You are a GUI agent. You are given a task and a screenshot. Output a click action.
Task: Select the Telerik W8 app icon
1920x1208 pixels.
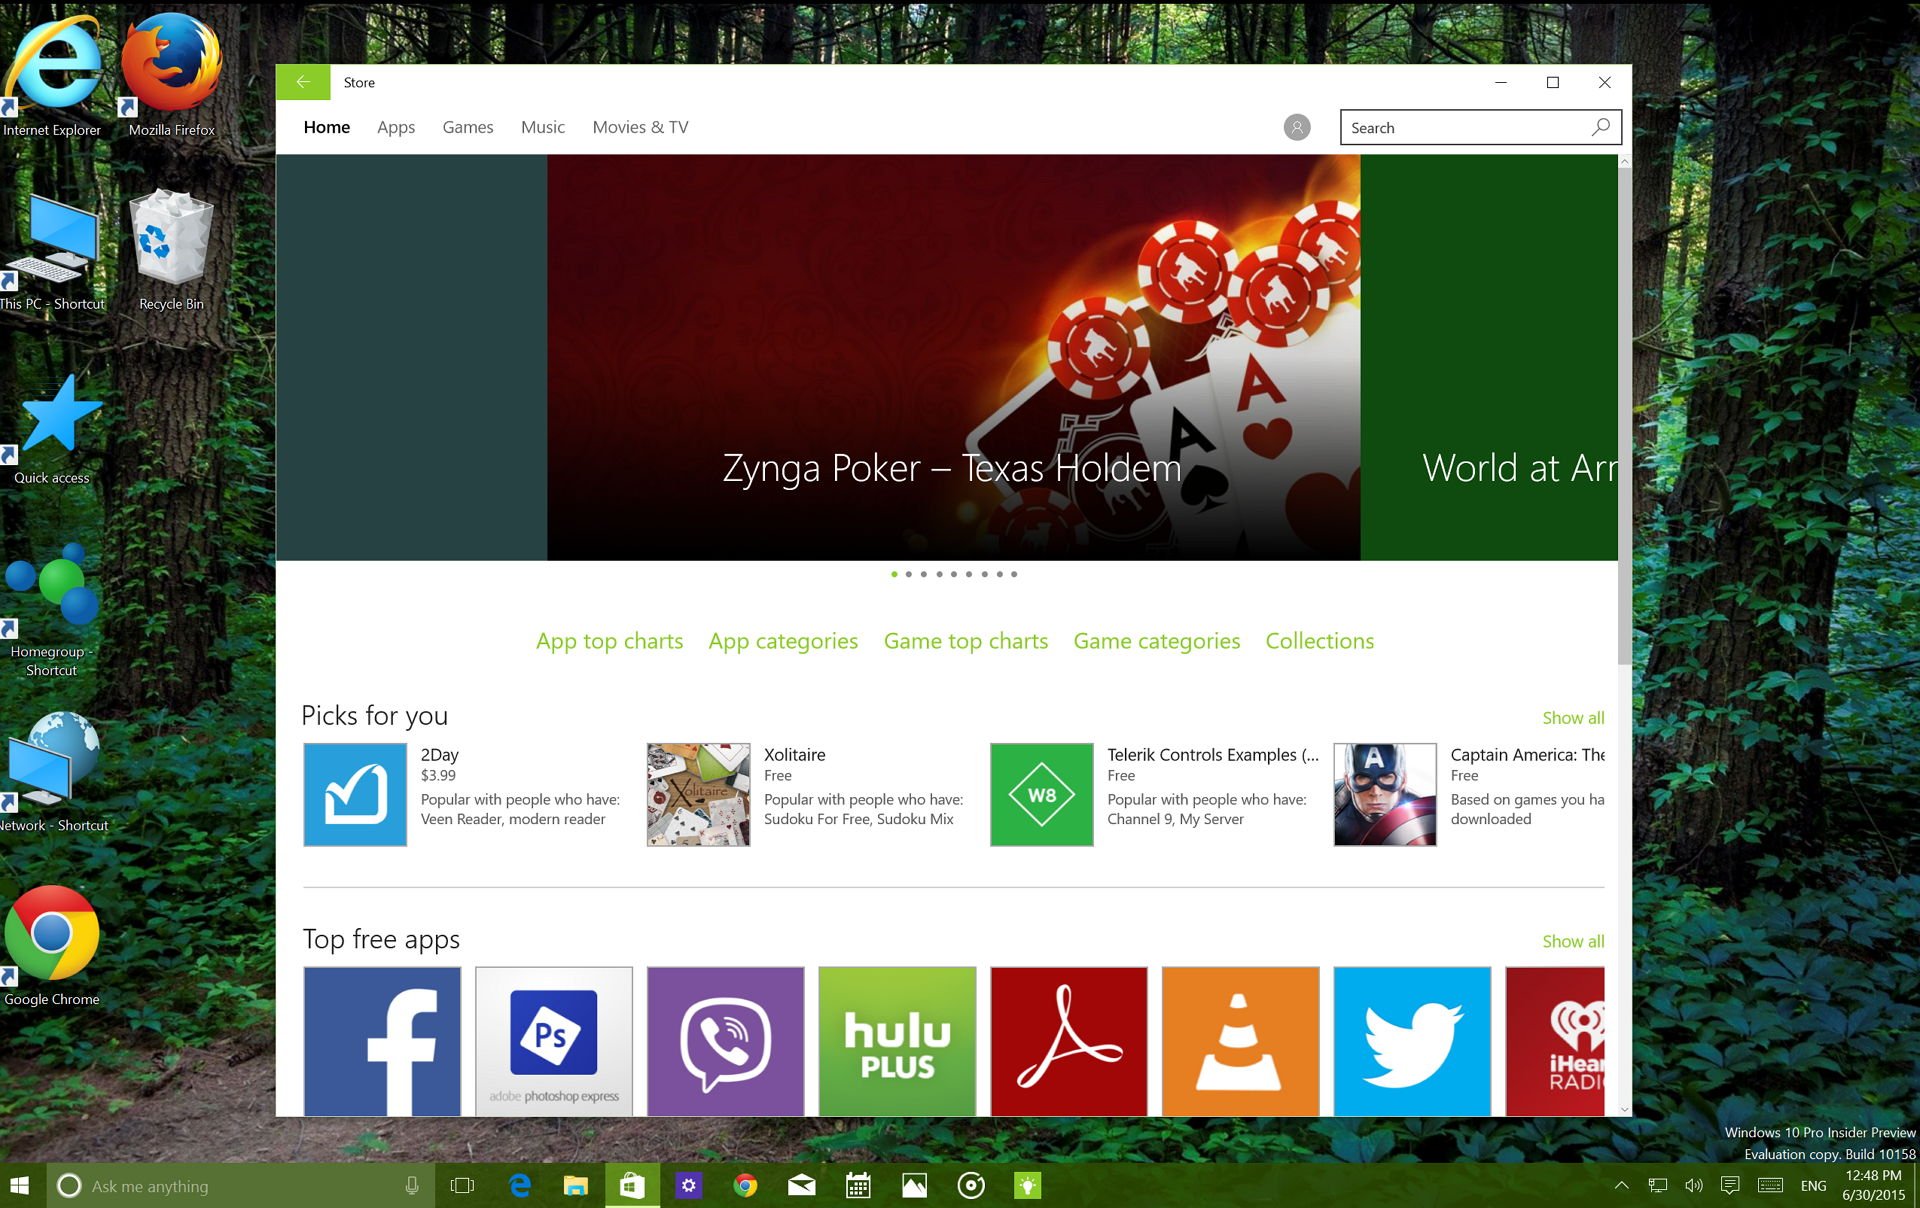pos(1042,795)
